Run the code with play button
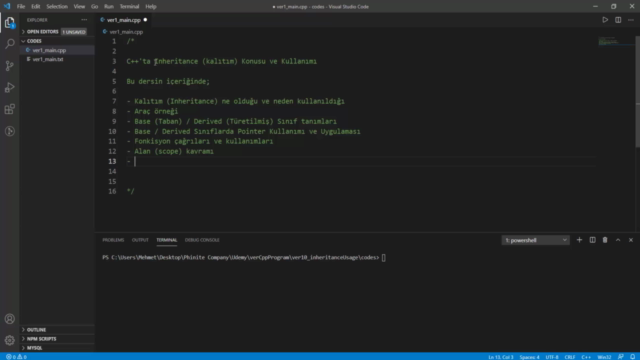The width and height of the screenshot is (640, 360). coord(605,20)
